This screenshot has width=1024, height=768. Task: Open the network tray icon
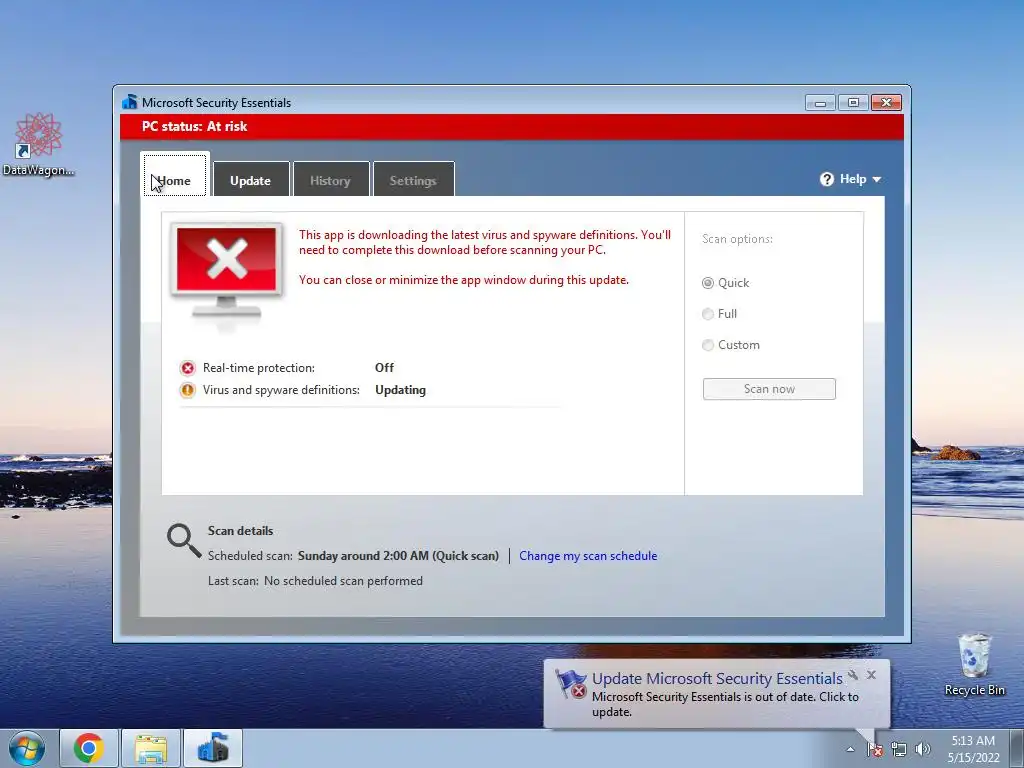click(899, 749)
